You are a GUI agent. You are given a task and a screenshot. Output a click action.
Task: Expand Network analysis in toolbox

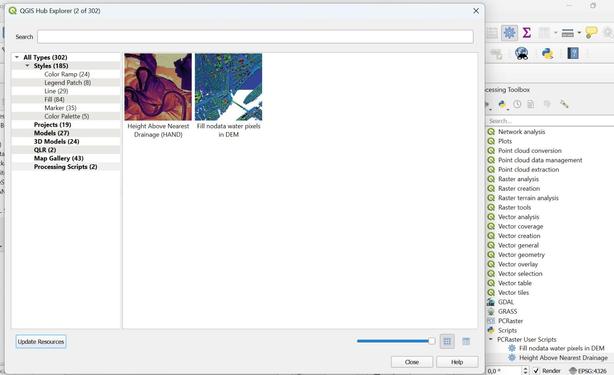pyautogui.click(x=521, y=132)
